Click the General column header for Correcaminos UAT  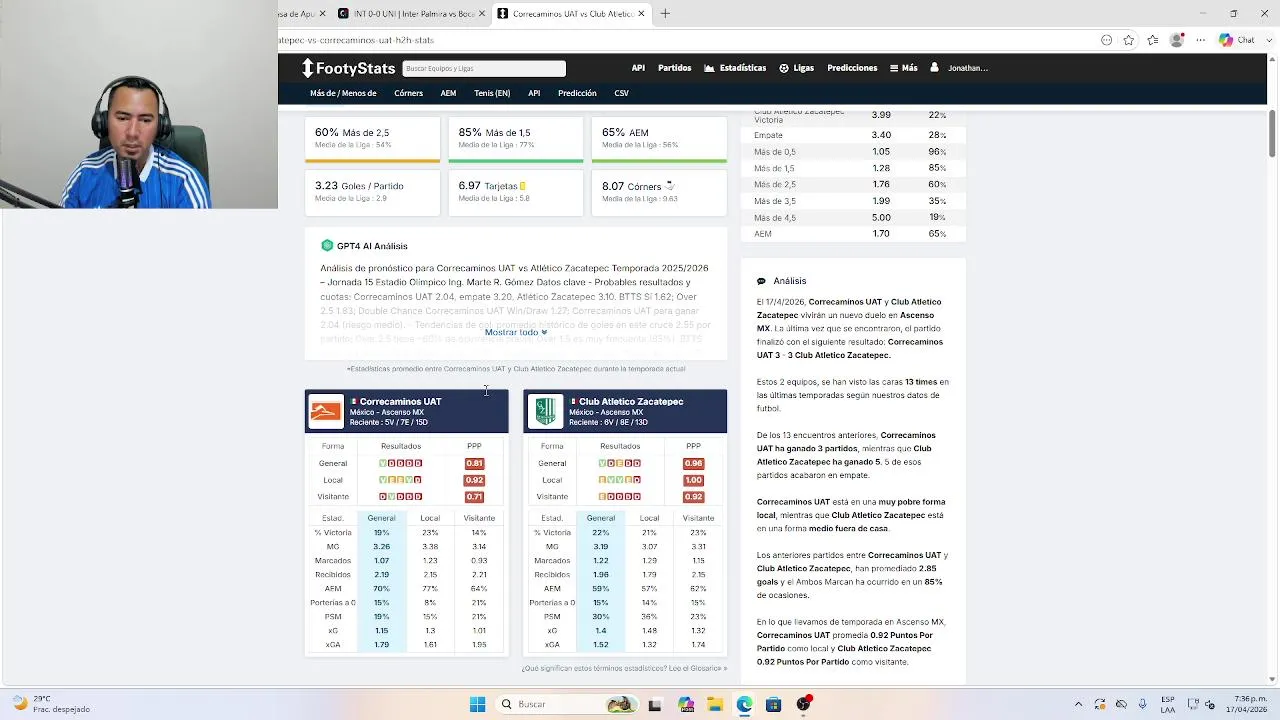pyautogui.click(x=381, y=518)
